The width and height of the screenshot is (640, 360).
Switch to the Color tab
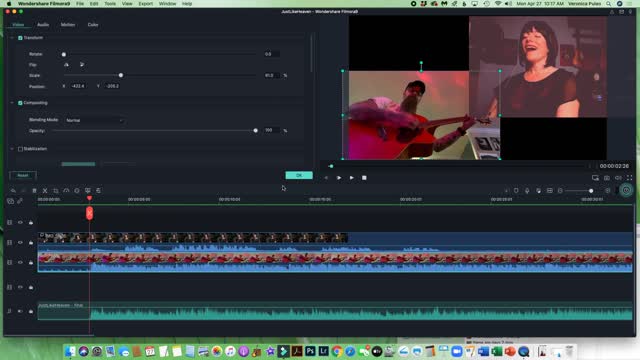pos(93,25)
